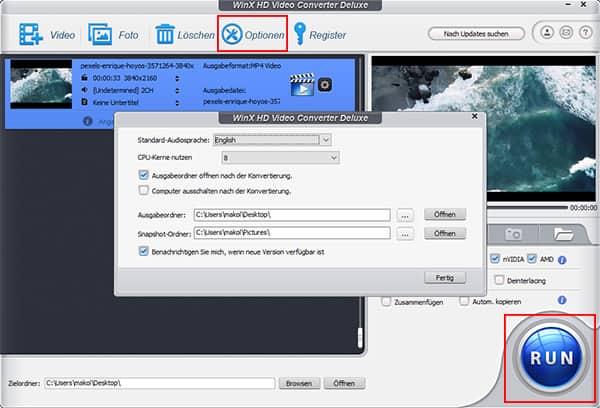Viewport: 600px width, 408px height.
Task: Click the 'Keine Untertitel' text
Action: pos(116,103)
